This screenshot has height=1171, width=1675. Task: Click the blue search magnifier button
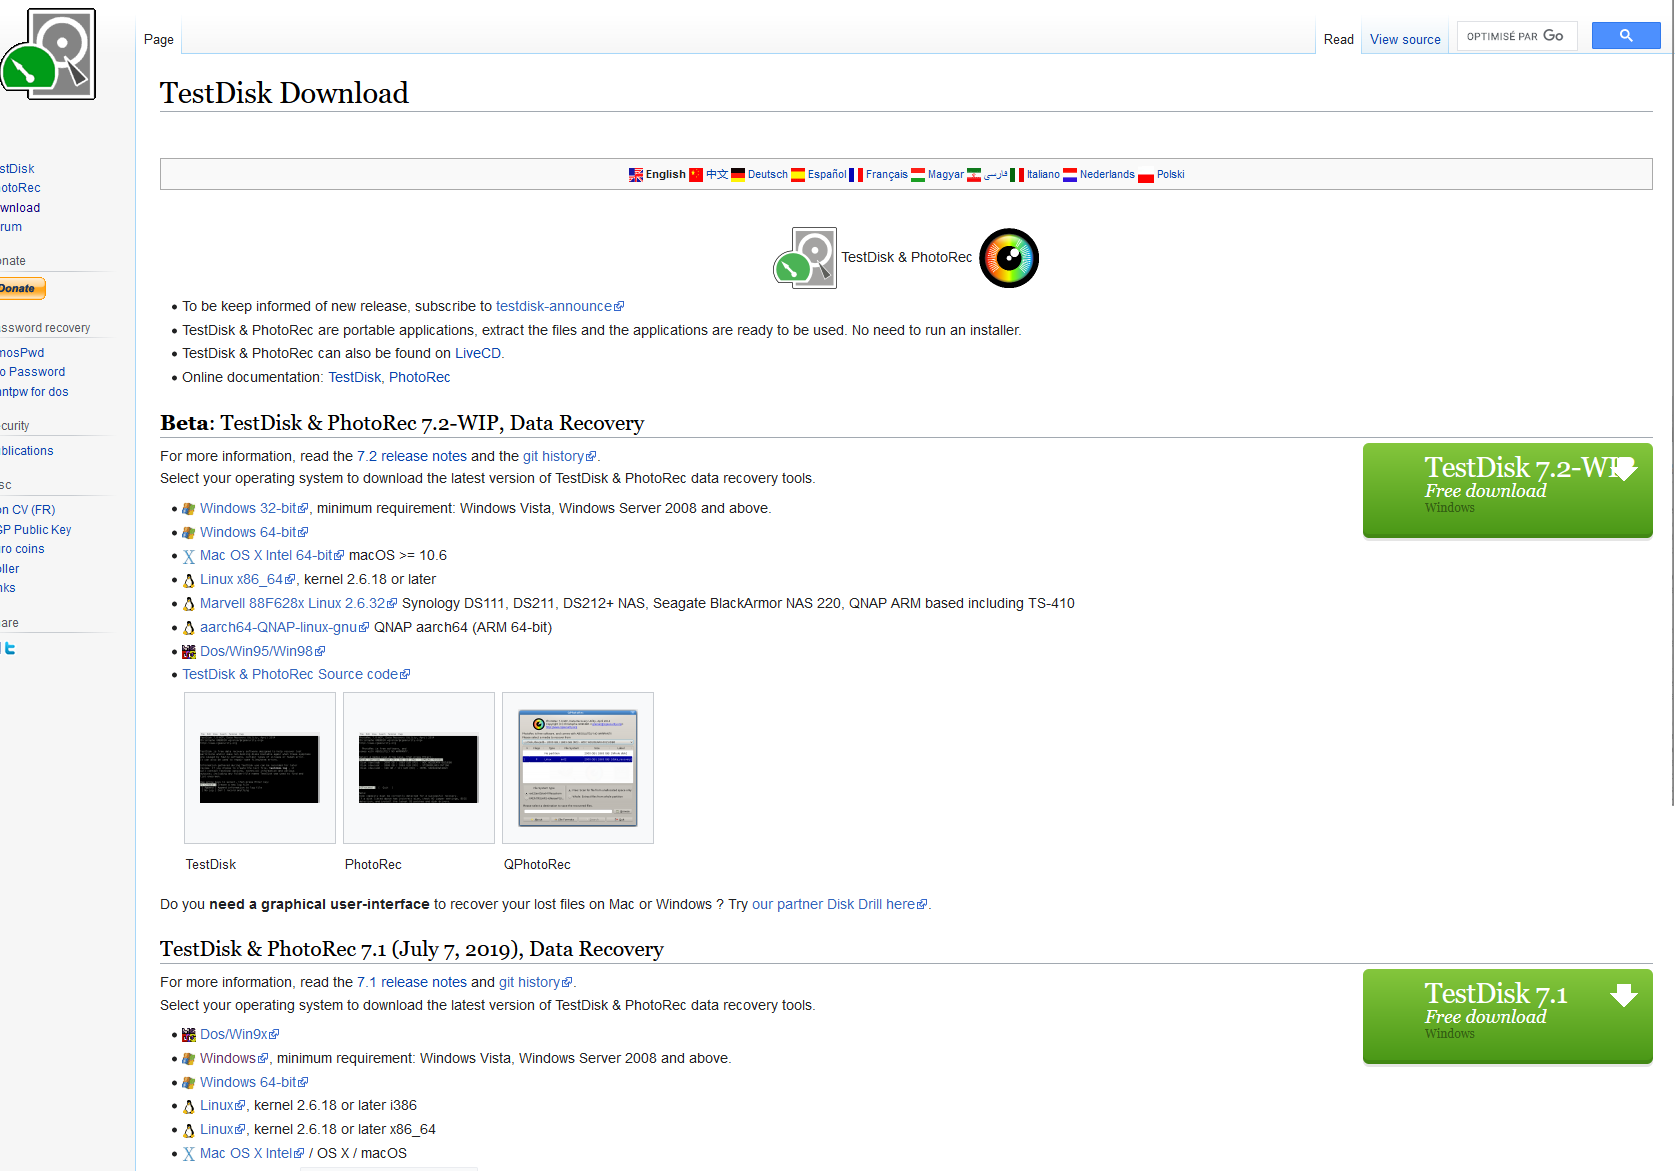(1626, 36)
